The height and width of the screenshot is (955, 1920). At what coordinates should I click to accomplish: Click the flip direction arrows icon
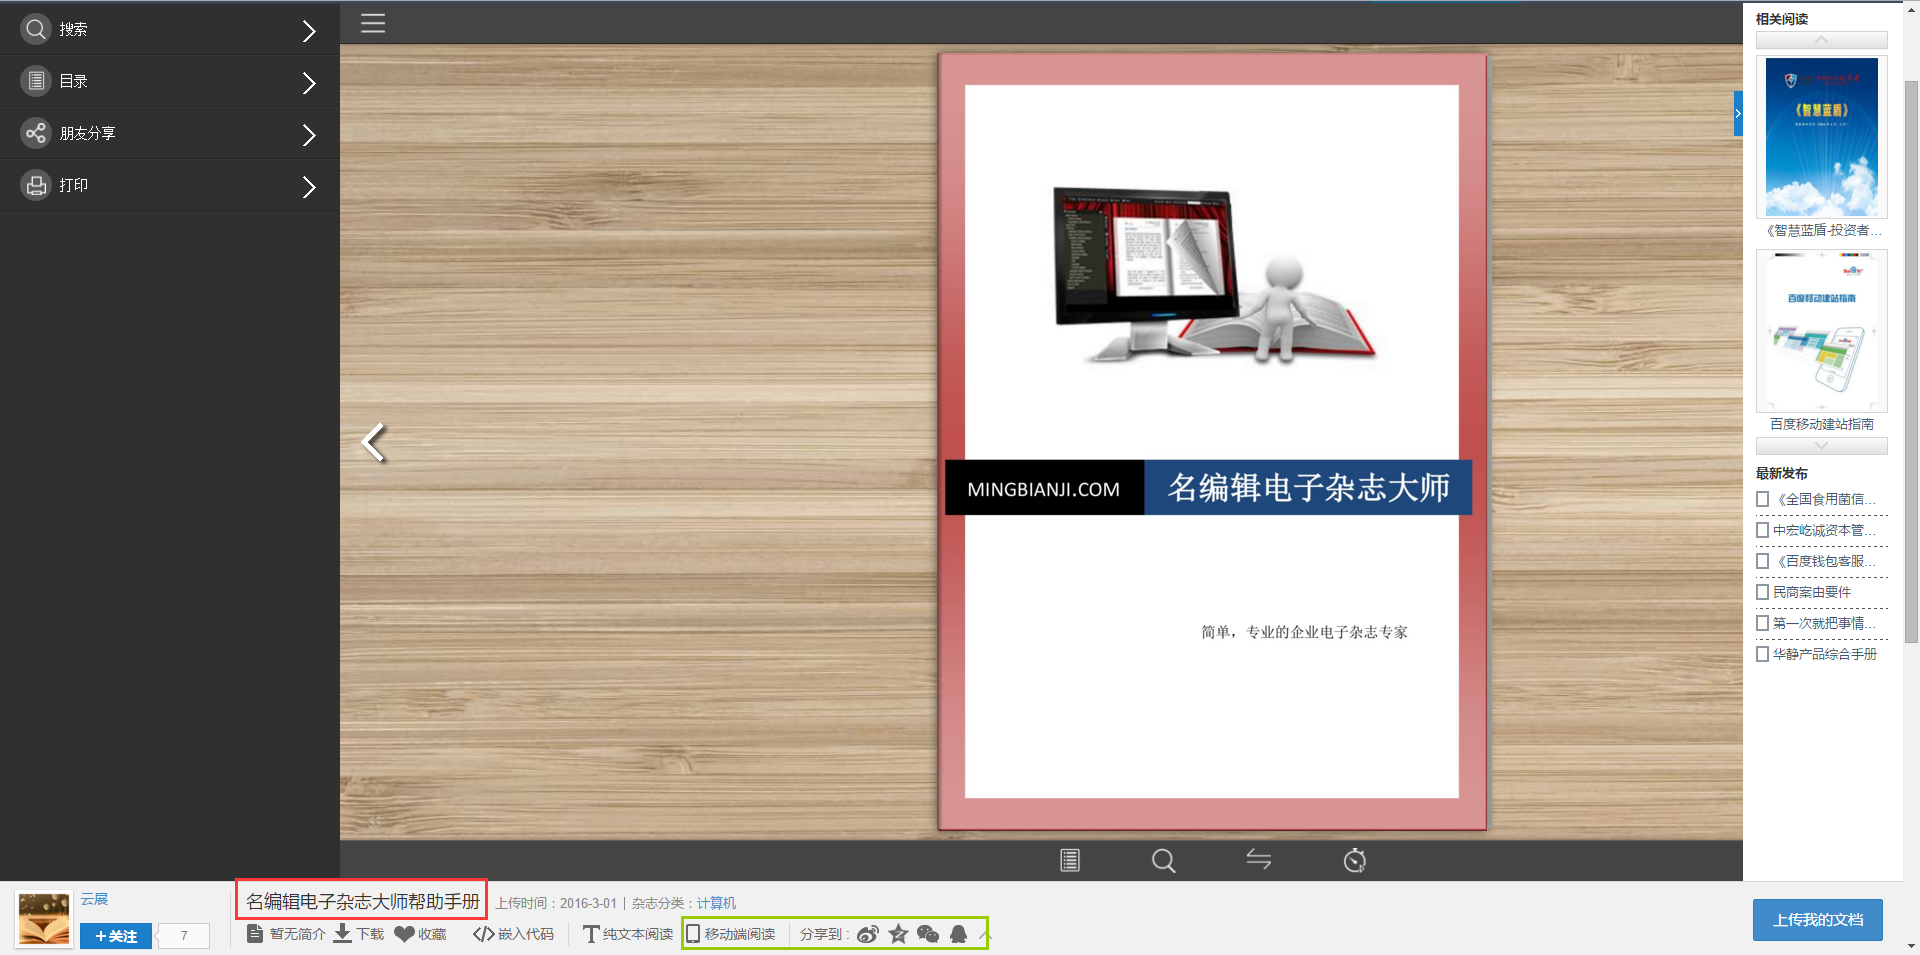[x=1259, y=859]
